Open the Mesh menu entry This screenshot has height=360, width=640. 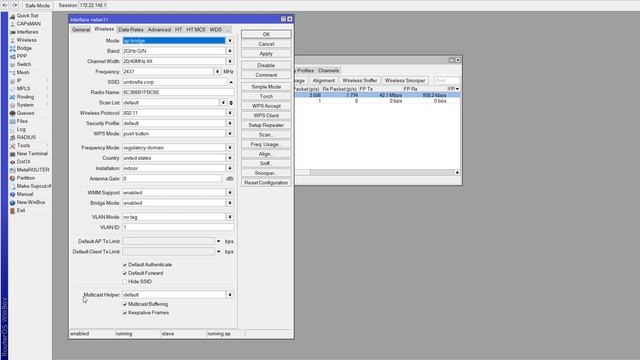23,72
